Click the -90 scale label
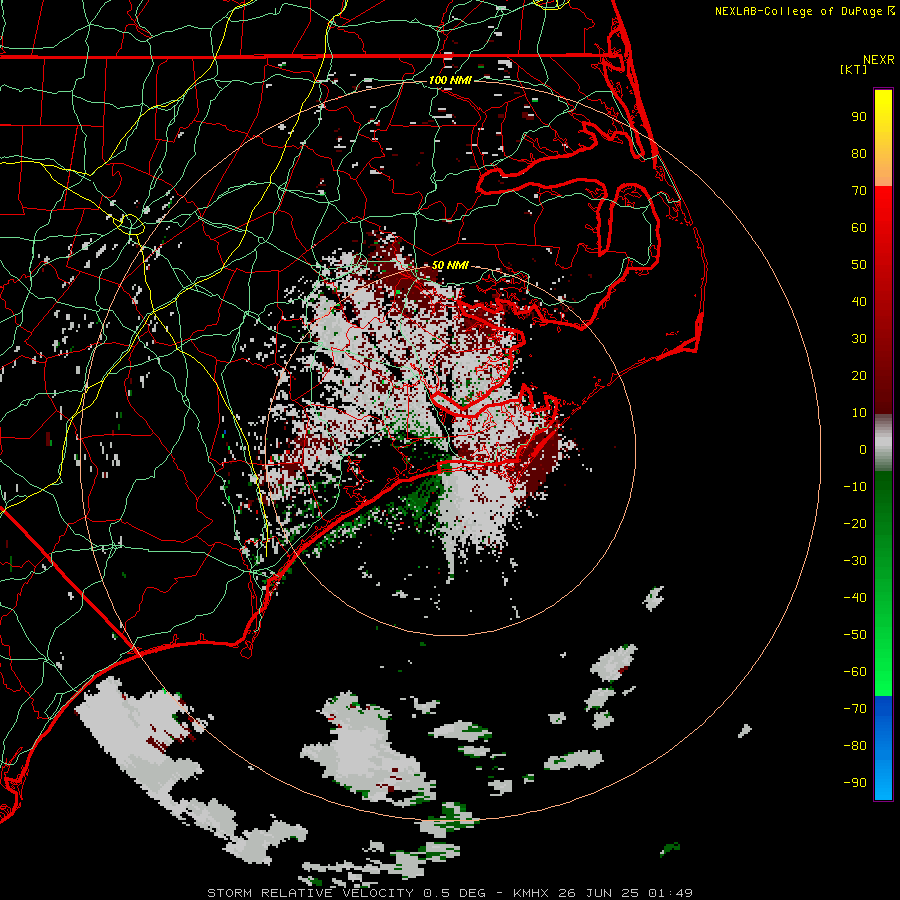900x900 pixels. [x=855, y=783]
